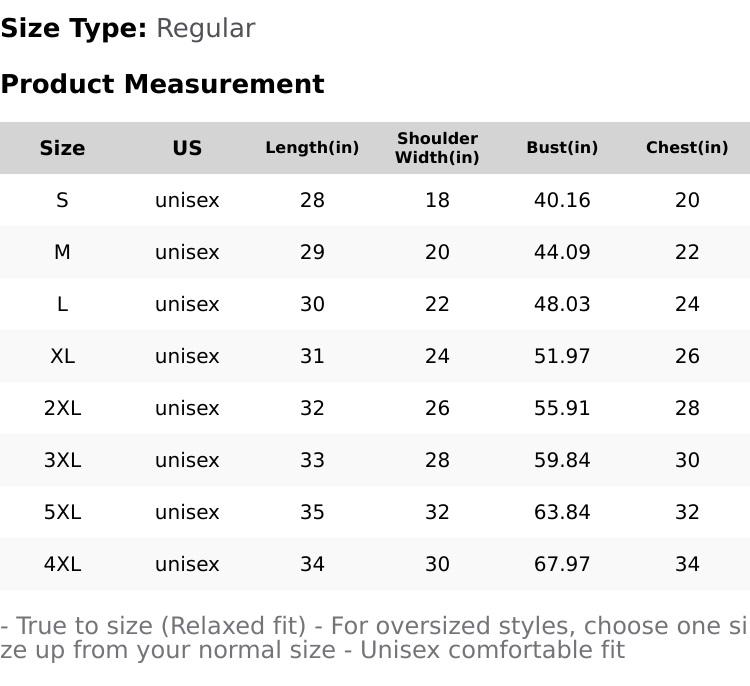Select the 2XL size row label

(x=62, y=408)
